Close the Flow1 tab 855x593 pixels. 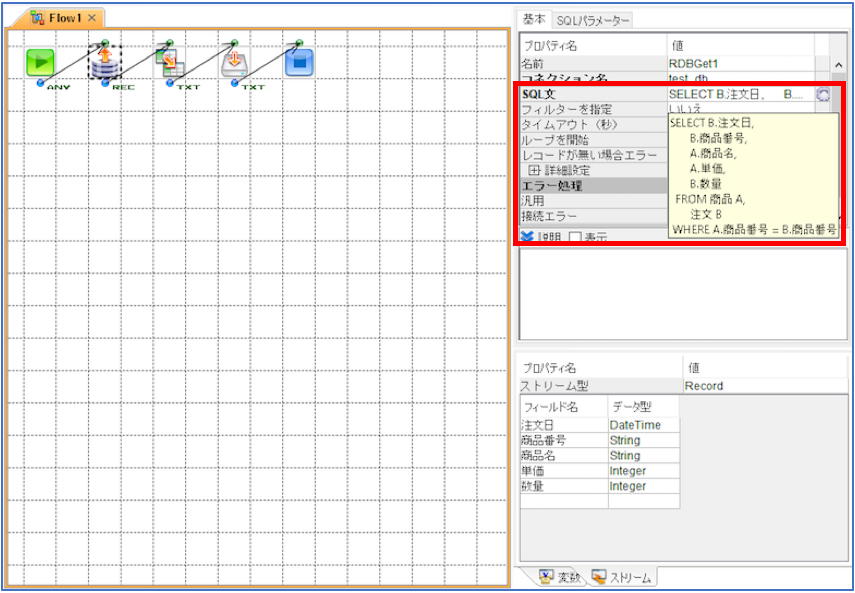92,18
